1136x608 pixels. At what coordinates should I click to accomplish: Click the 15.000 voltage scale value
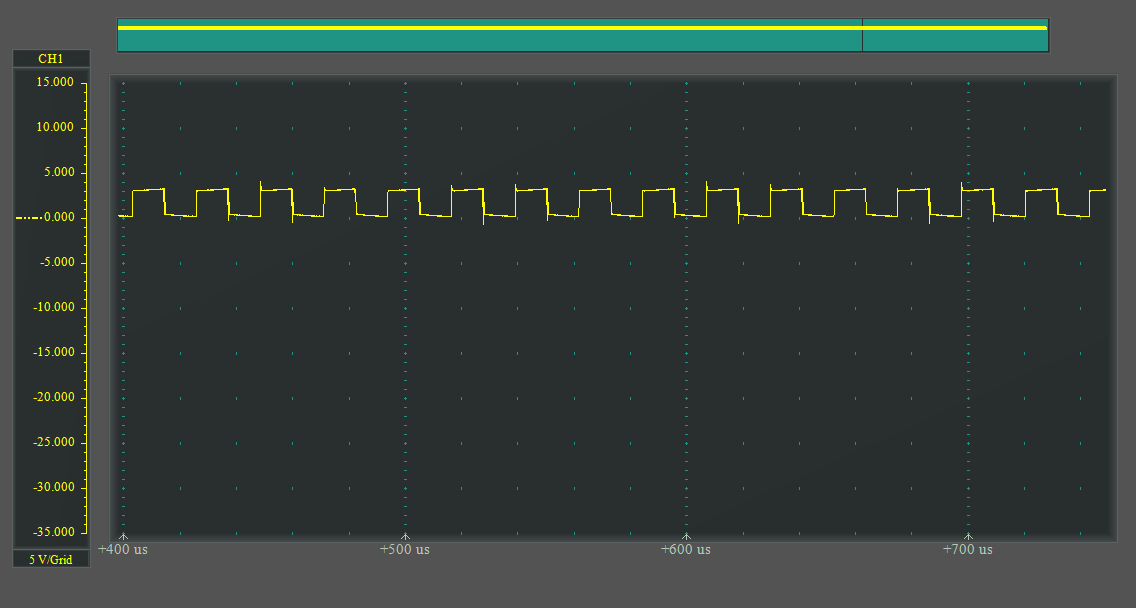55,82
